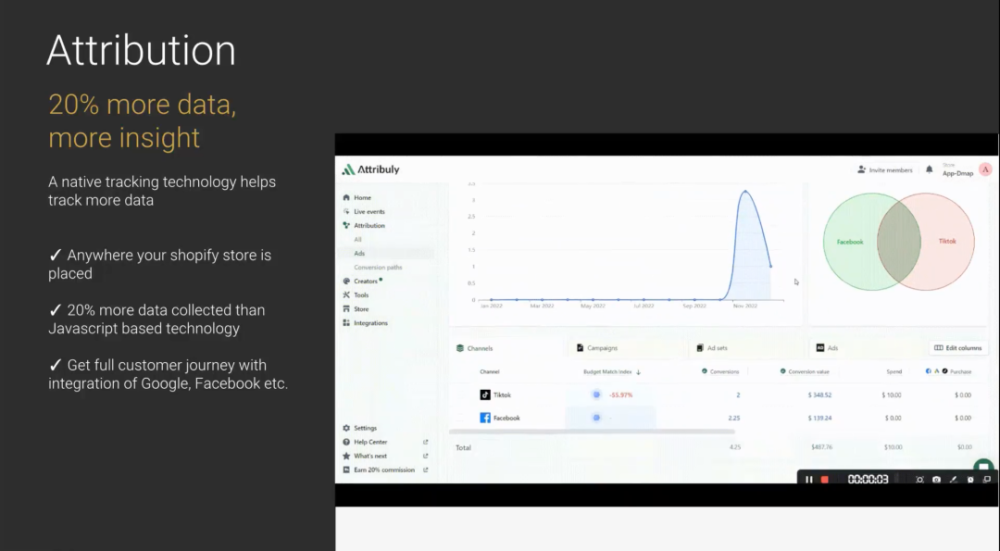
Task: Pause the screen recording
Action: pos(809,480)
